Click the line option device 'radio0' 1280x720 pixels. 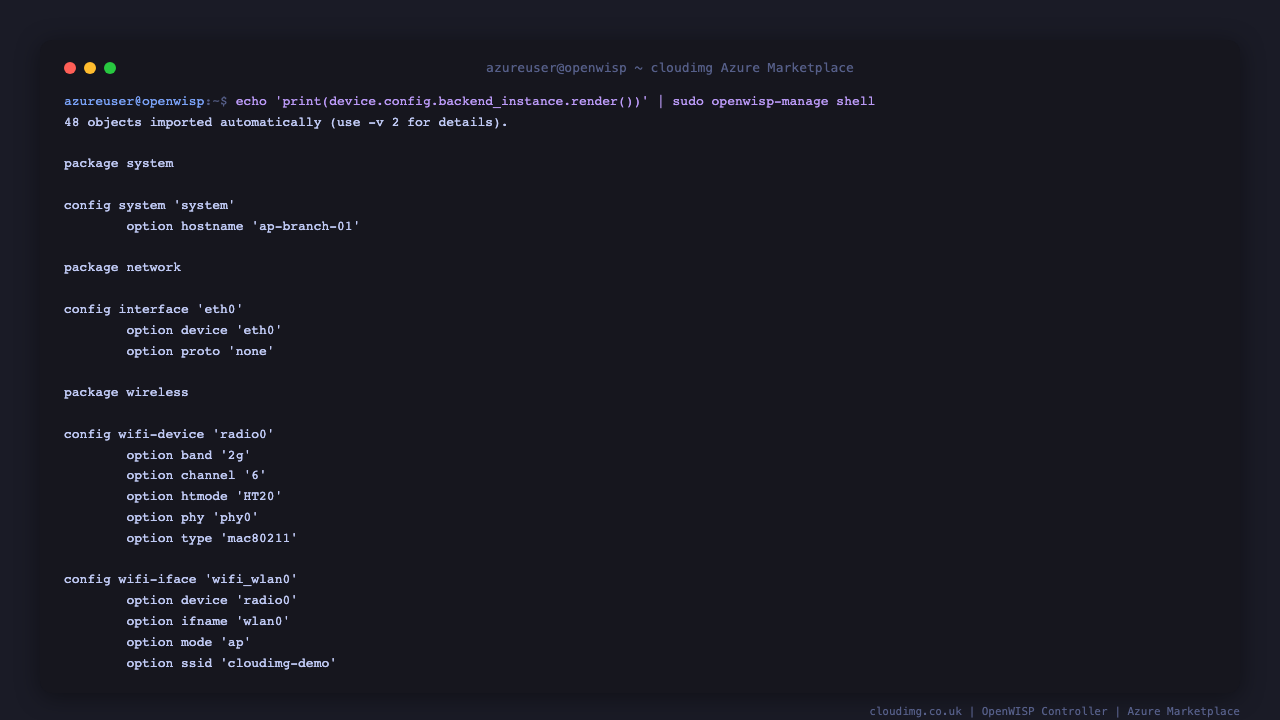[x=212, y=601]
